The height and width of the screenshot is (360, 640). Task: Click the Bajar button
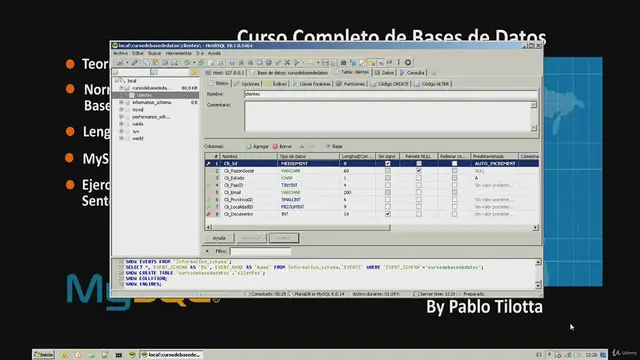[334, 146]
